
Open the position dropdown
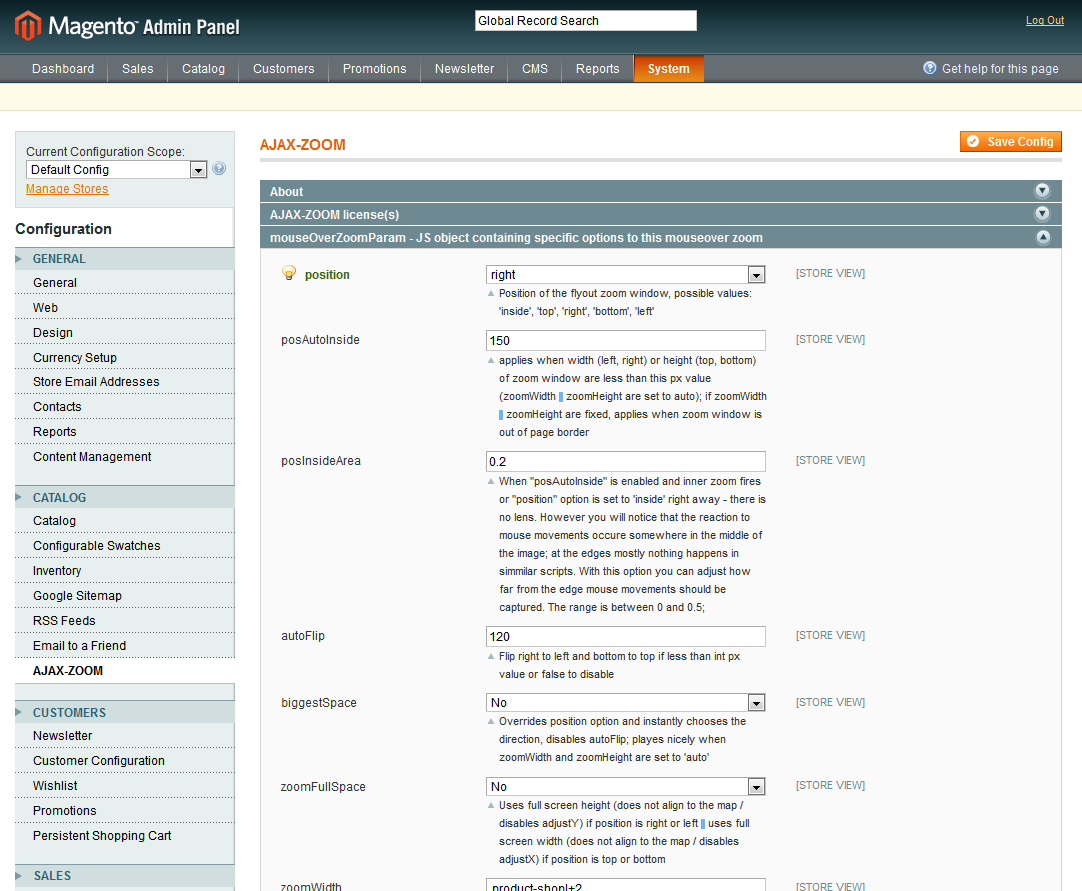coord(626,275)
